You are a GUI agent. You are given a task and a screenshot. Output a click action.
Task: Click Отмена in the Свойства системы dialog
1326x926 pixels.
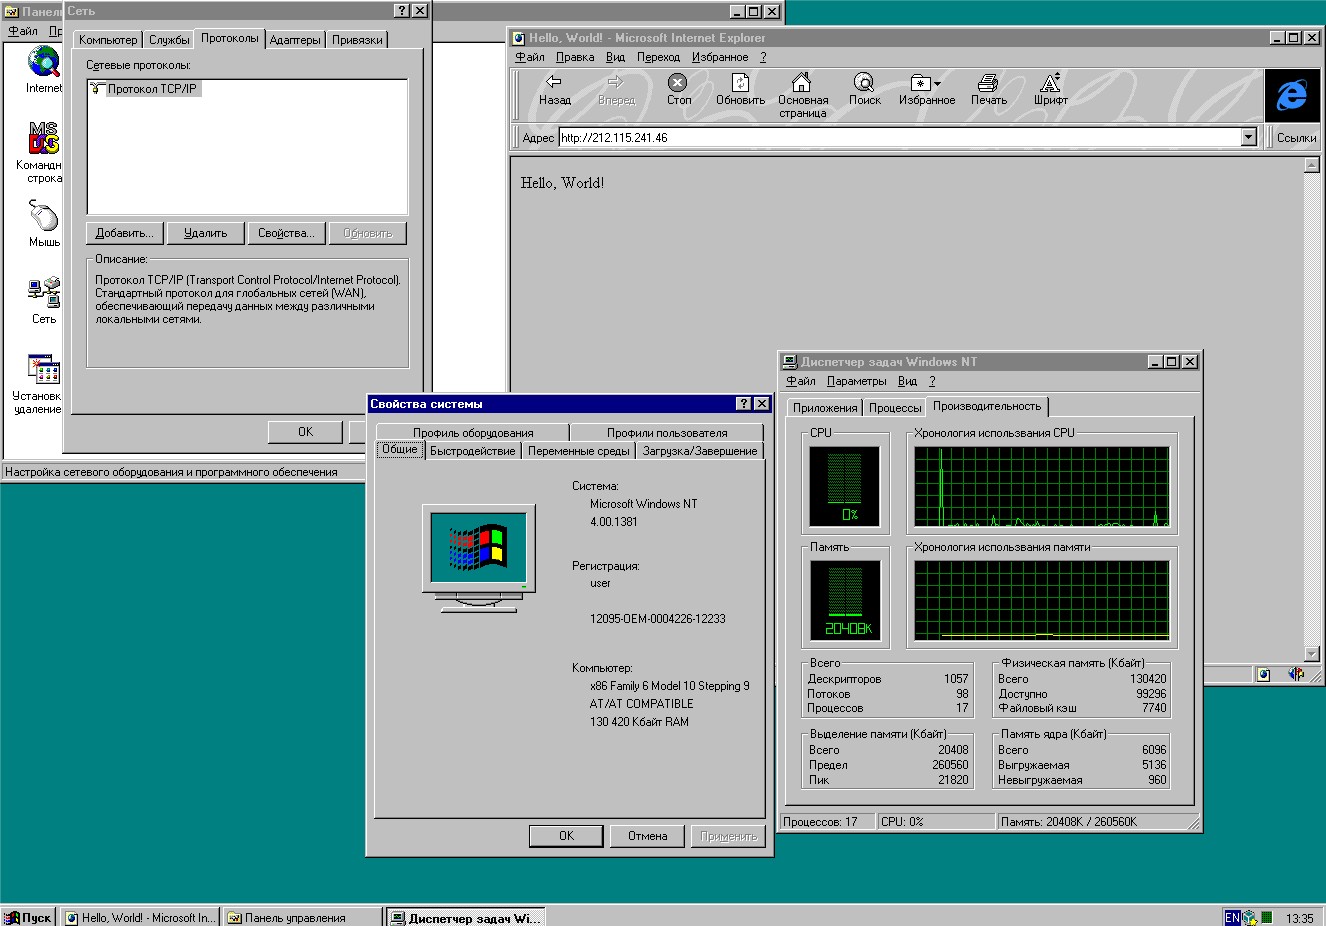coord(647,836)
